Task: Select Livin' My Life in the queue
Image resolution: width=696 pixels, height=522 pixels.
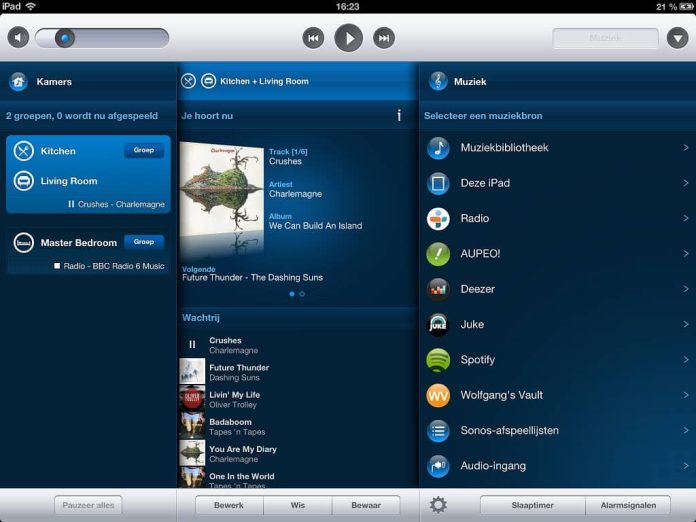Action: click(297, 399)
